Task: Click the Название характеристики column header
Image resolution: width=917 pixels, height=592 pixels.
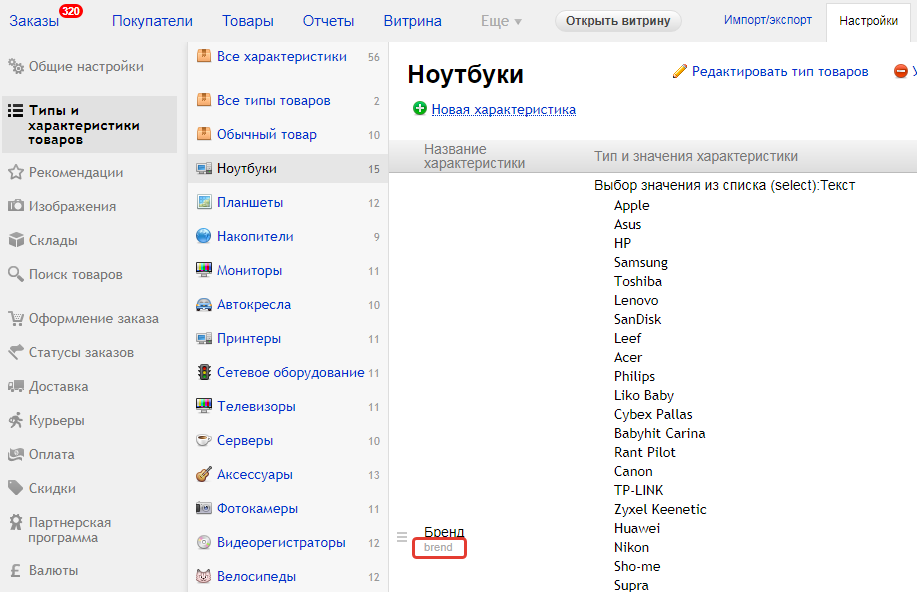Action: pyautogui.click(x=474, y=156)
